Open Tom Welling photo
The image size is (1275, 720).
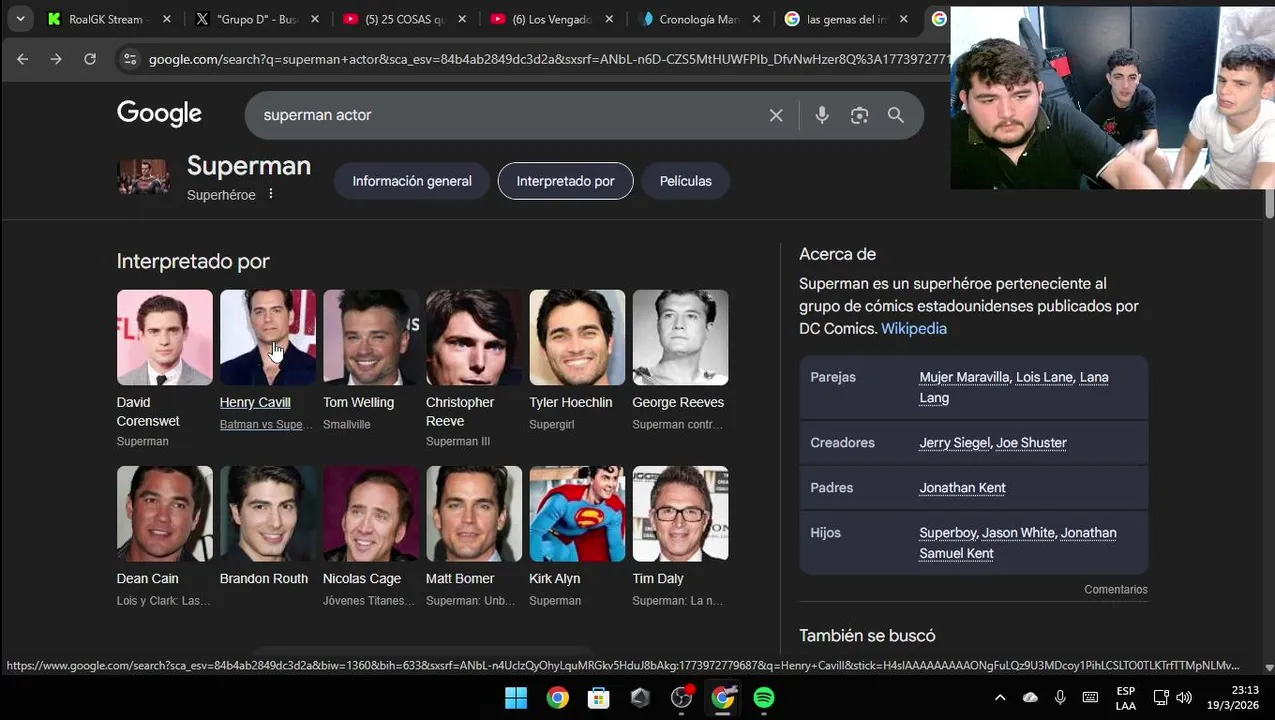click(x=371, y=337)
